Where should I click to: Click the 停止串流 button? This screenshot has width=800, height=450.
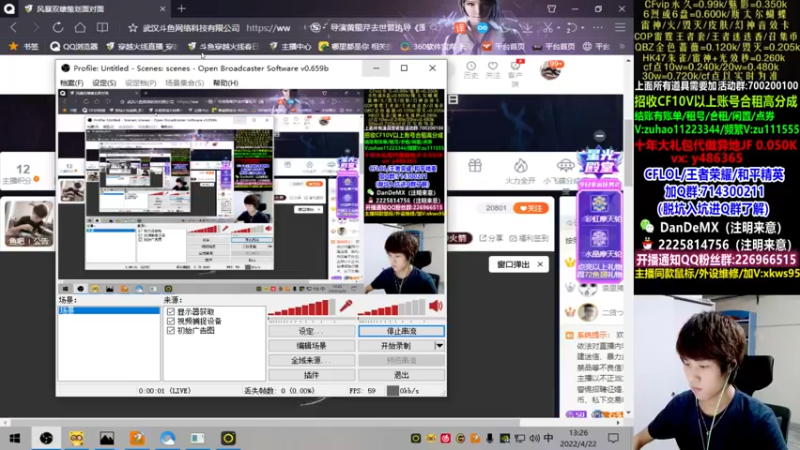402,331
